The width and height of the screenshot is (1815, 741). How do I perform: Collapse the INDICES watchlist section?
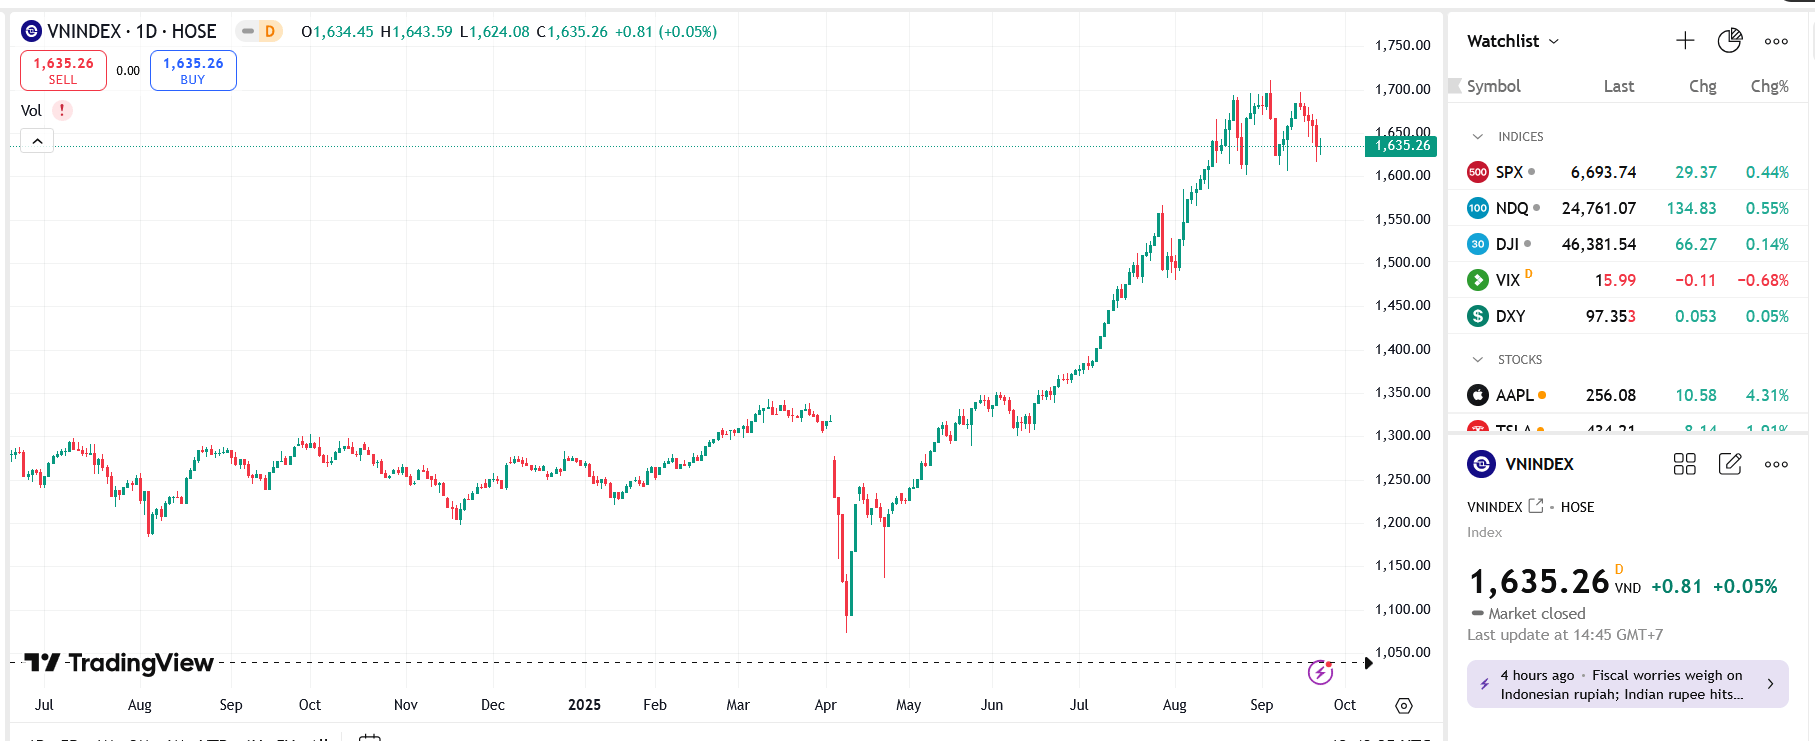click(1478, 137)
